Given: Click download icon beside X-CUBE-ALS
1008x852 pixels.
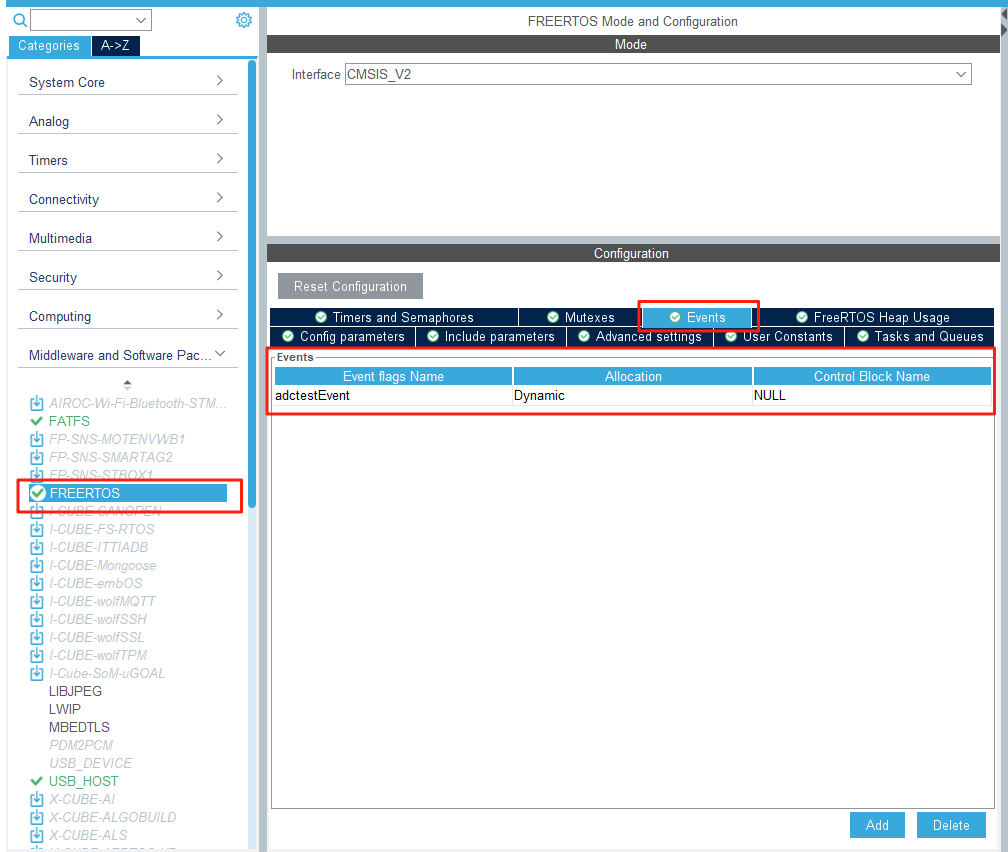Looking at the screenshot, I should pyautogui.click(x=37, y=836).
